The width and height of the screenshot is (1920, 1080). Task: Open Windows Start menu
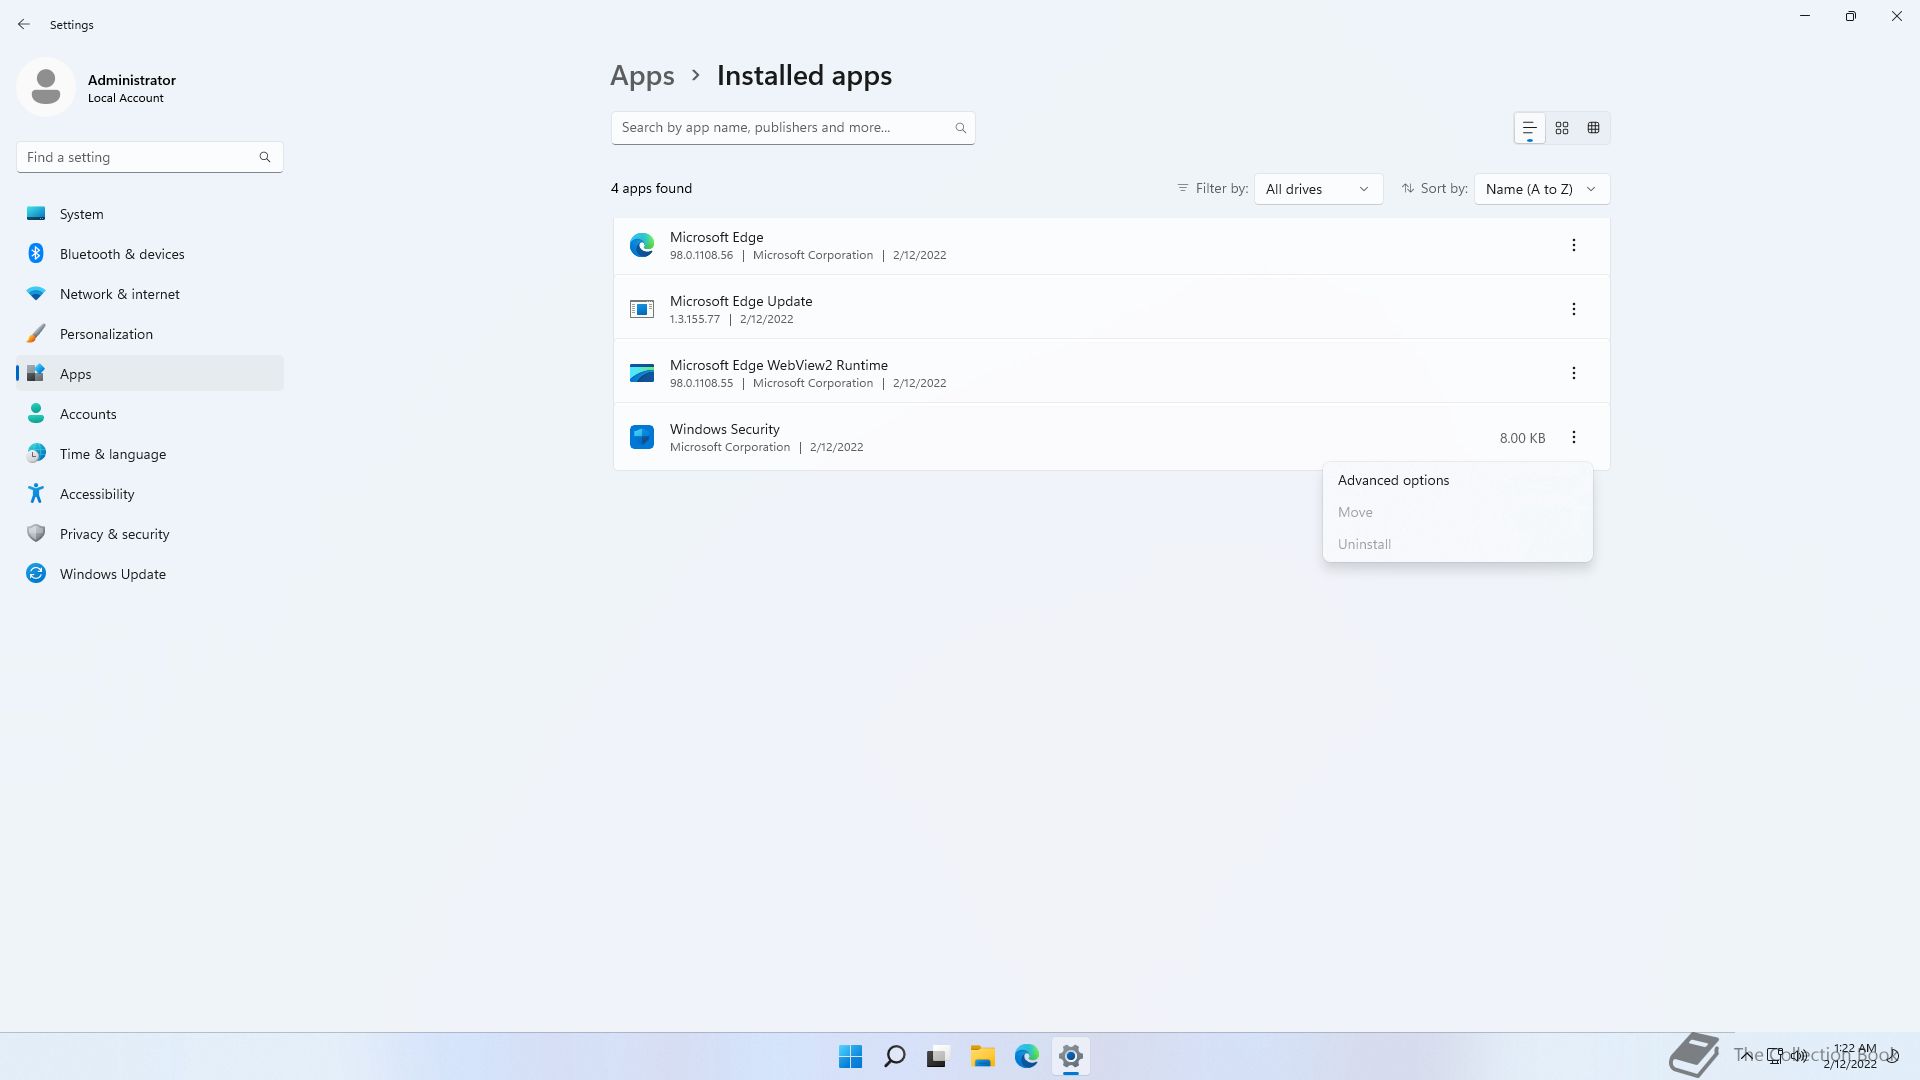pos(851,1056)
